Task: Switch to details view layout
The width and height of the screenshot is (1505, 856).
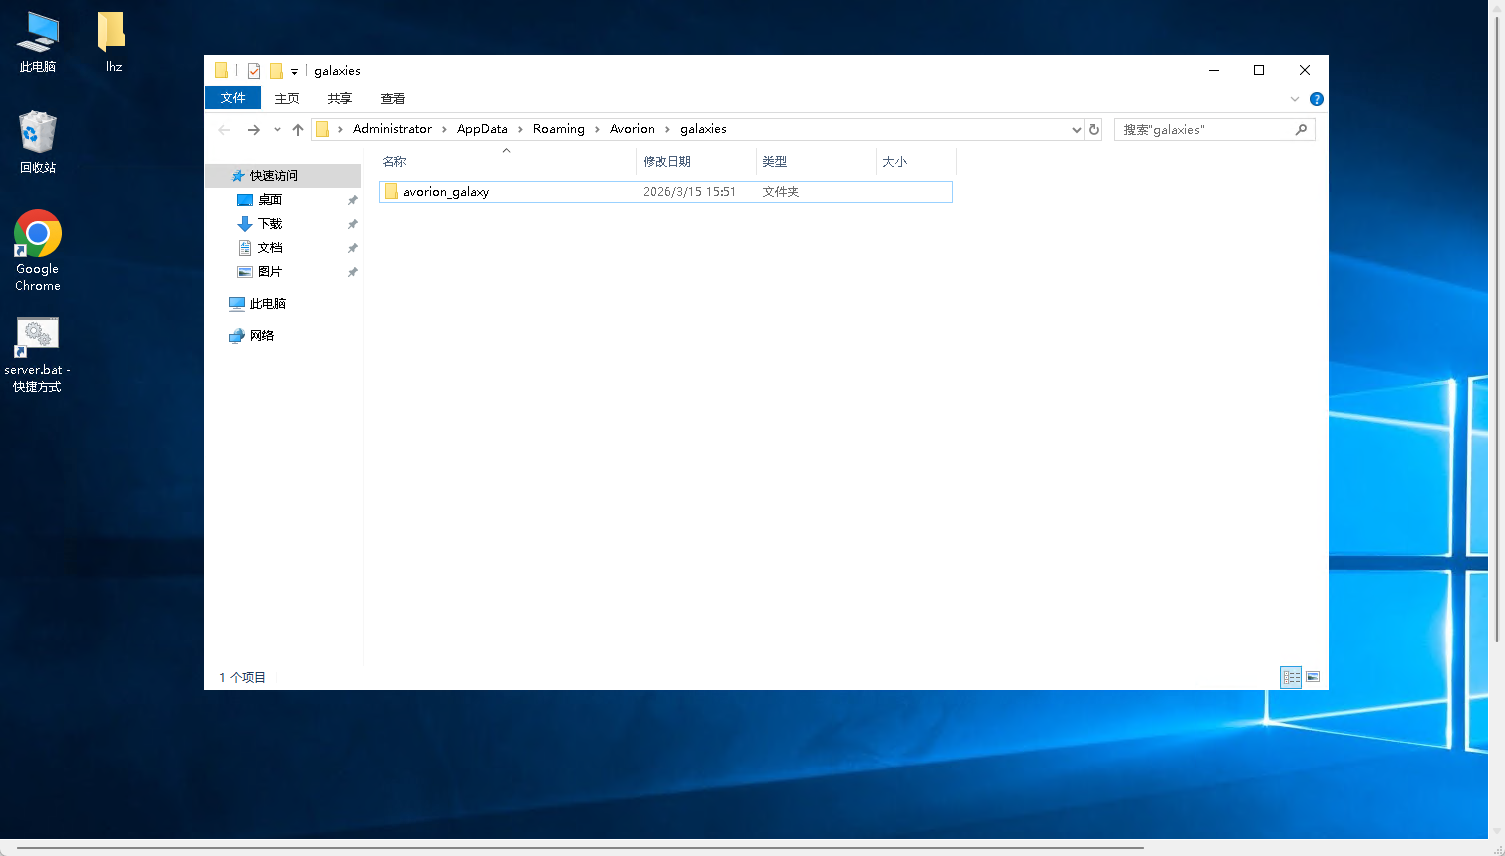Action: click(x=1291, y=677)
